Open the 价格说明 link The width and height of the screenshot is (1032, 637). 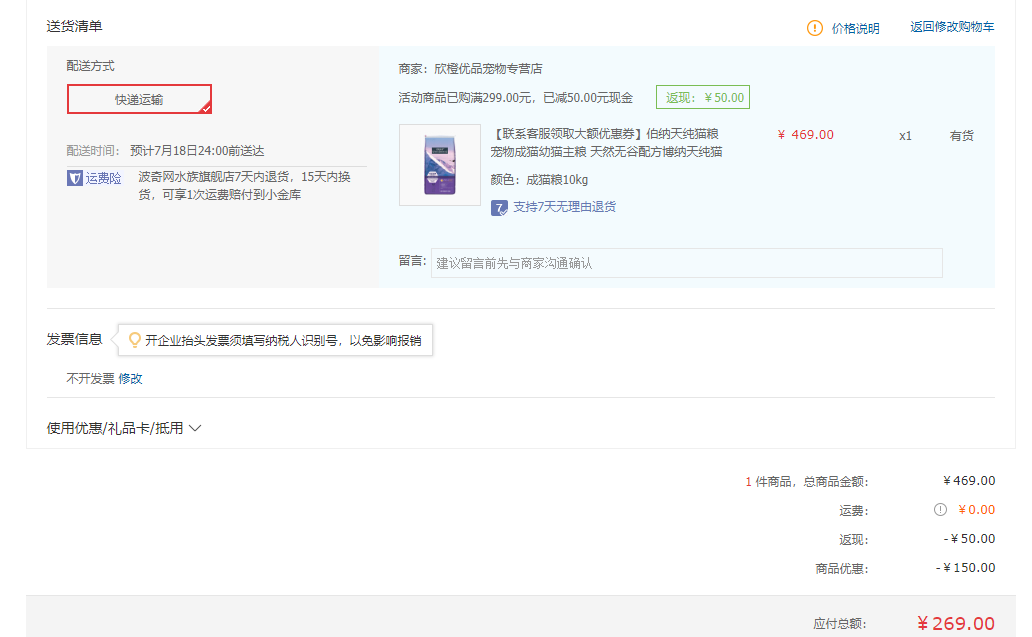pyautogui.click(x=855, y=28)
